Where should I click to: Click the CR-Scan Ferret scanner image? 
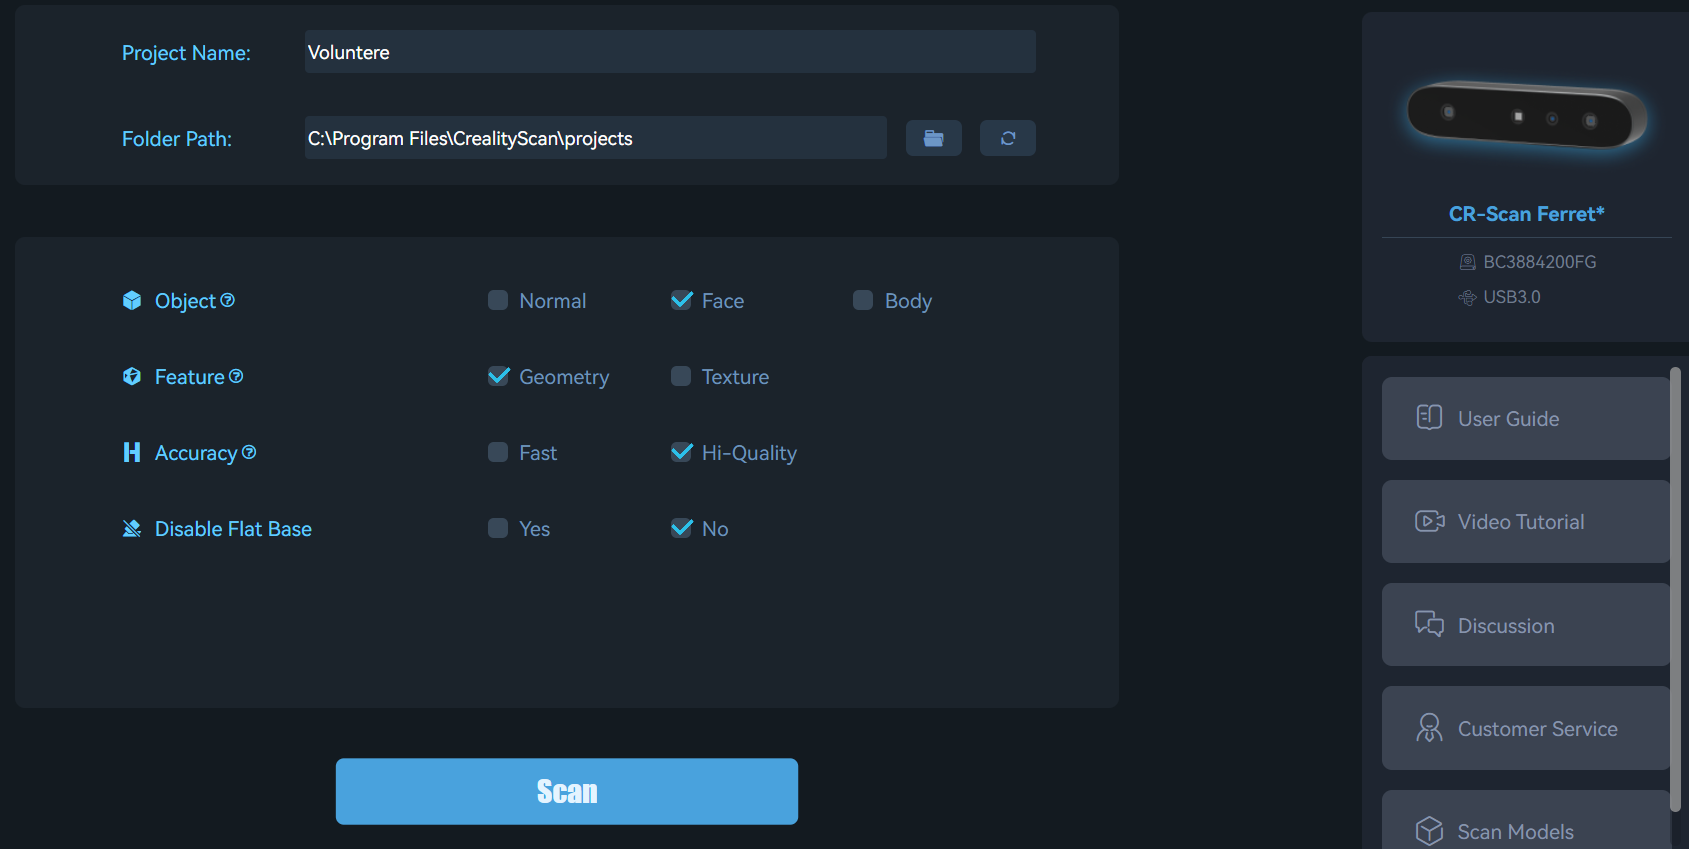point(1527,115)
